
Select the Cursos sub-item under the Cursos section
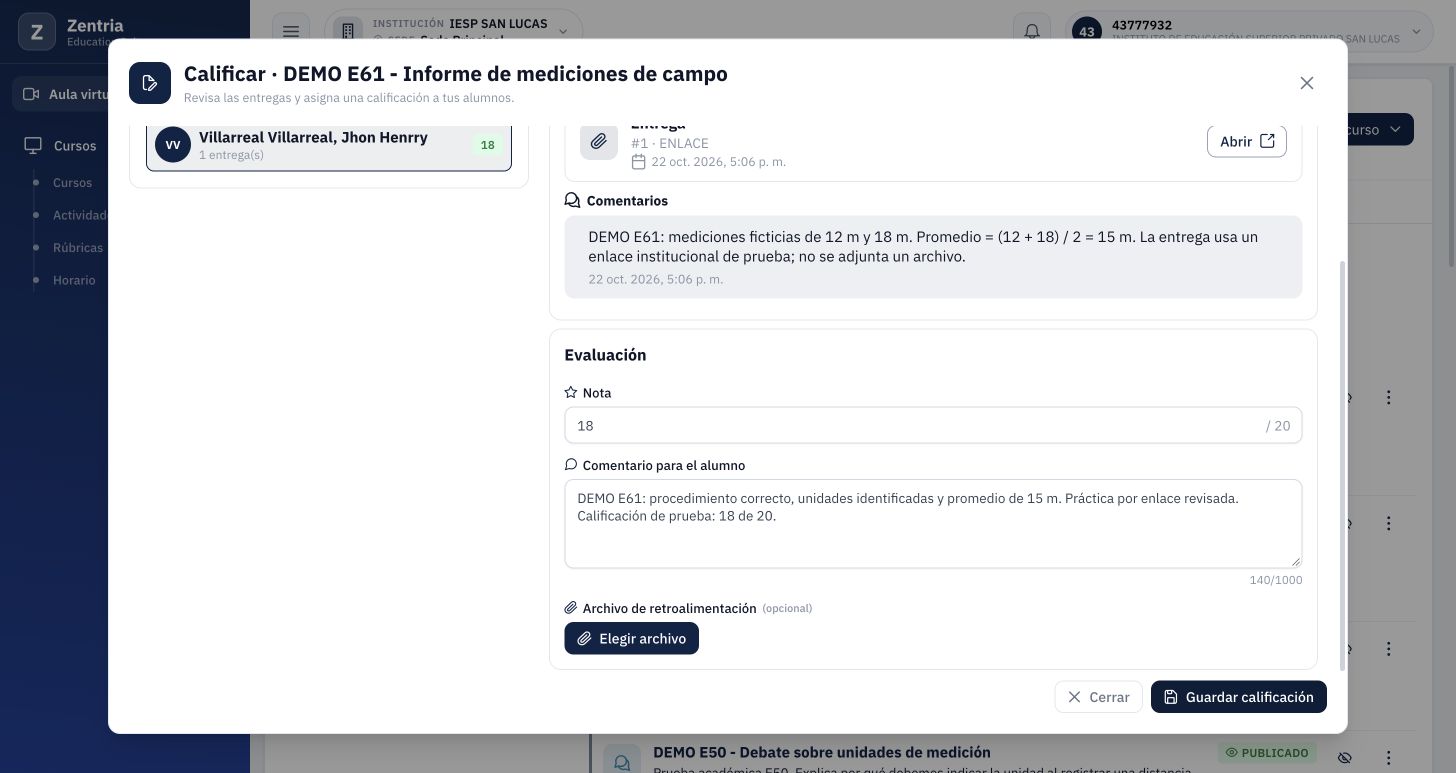72,183
